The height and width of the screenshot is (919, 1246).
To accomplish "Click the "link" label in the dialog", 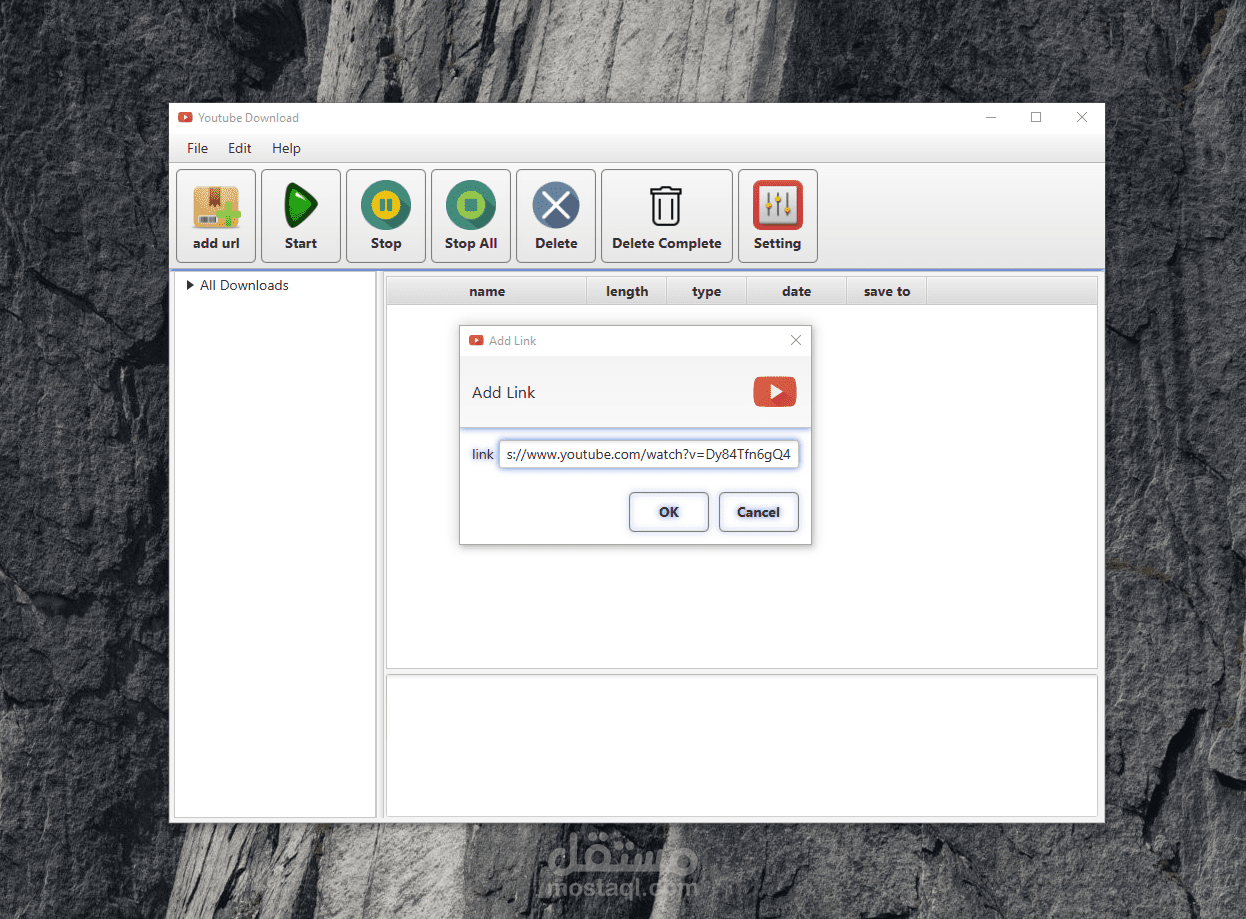I will tap(483, 454).
